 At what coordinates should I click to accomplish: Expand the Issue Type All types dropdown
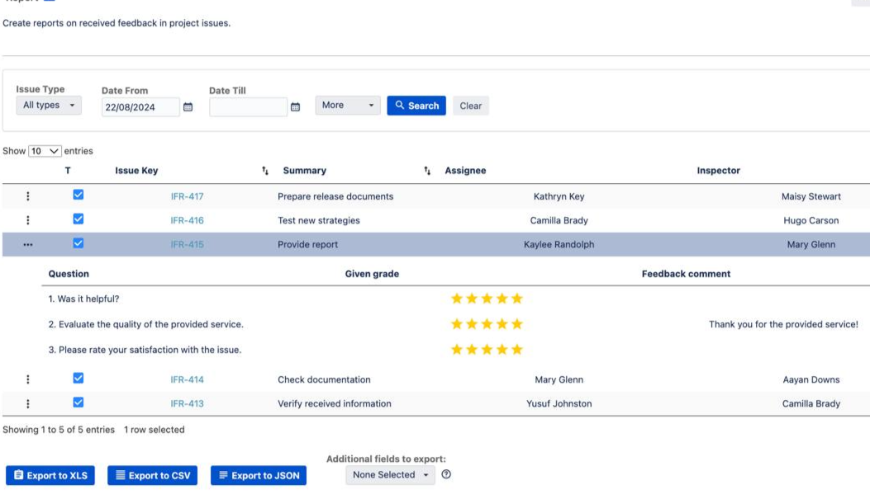(48, 105)
